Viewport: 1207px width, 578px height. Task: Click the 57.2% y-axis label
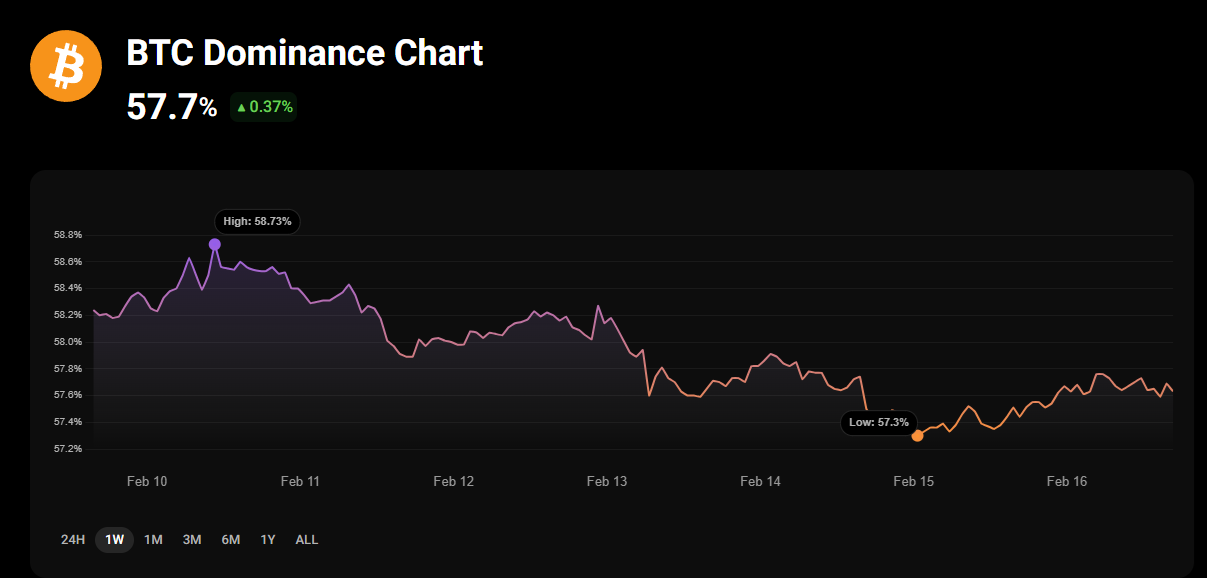pyautogui.click(x=68, y=449)
